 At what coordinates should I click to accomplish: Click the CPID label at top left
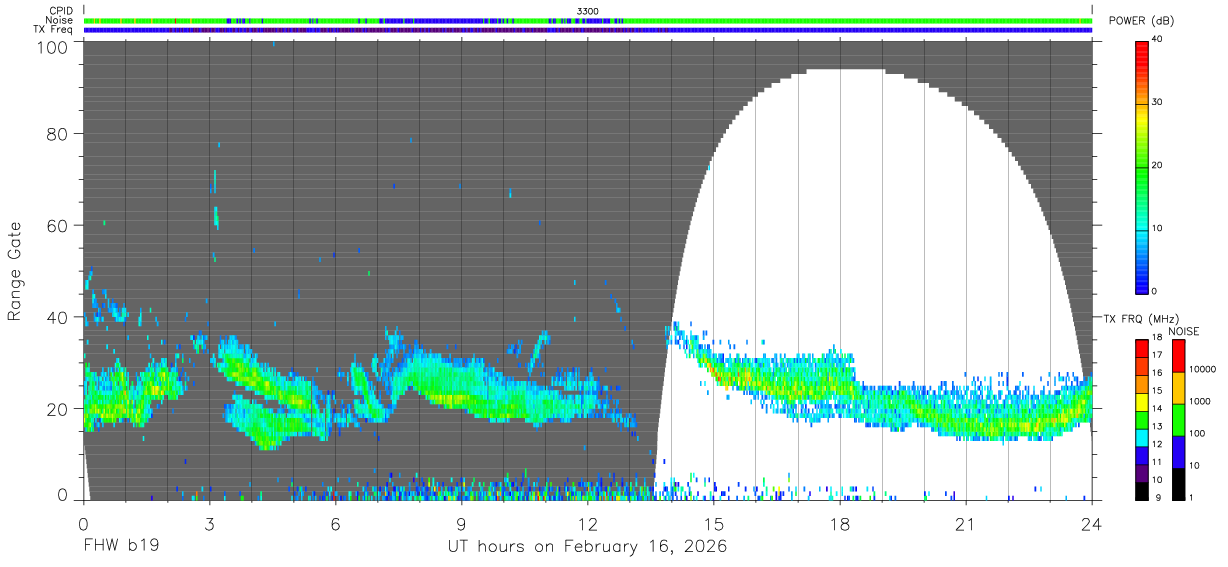(x=61, y=11)
